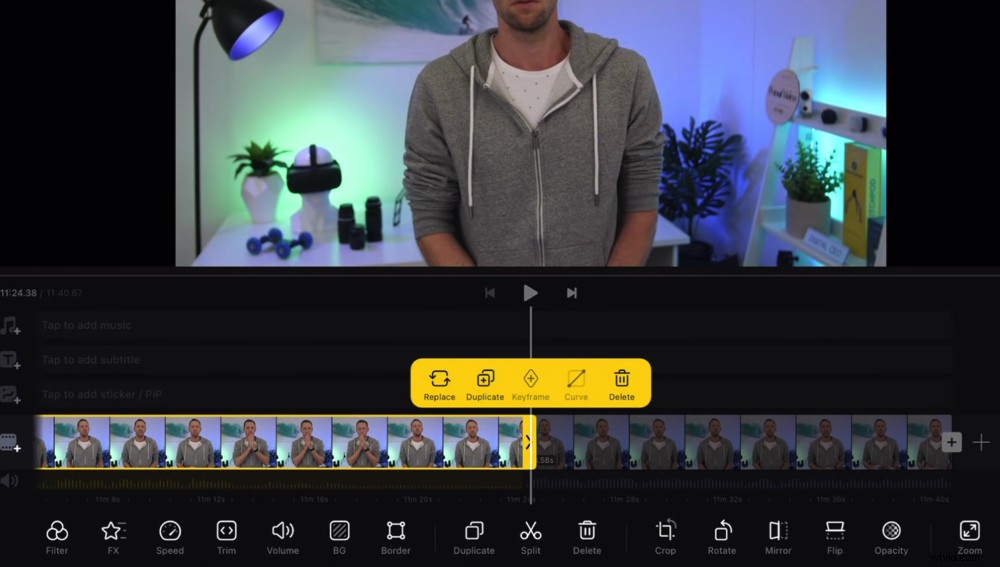This screenshot has height=567, width=1000.
Task: Open the FX effects tool
Action: point(114,537)
